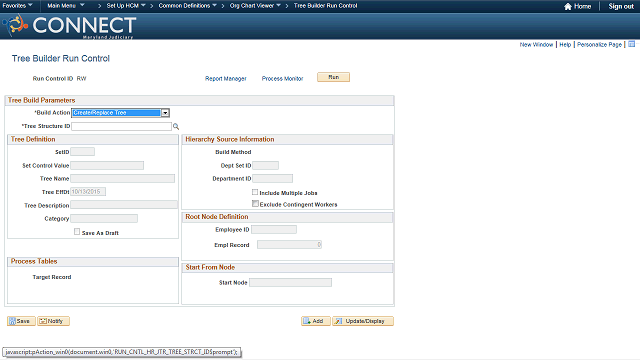Image resolution: width=640 pixels, height=360 pixels.
Task: Click the Add button
Action: coord(316,321)
